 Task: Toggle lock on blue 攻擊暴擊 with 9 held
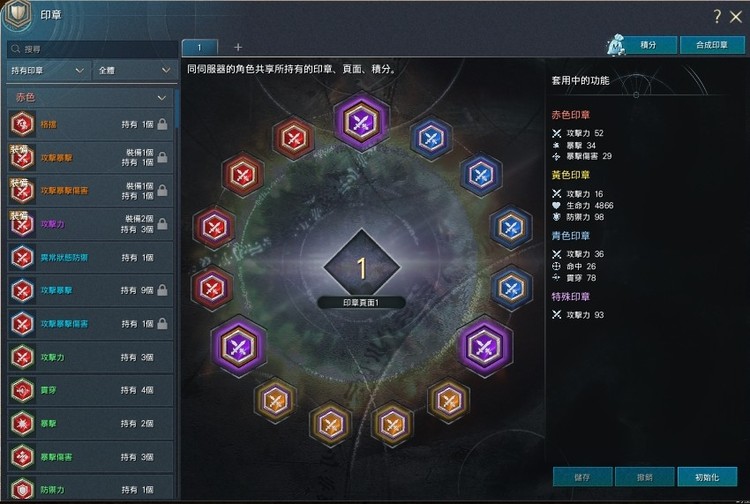click(x=163, y=290)
